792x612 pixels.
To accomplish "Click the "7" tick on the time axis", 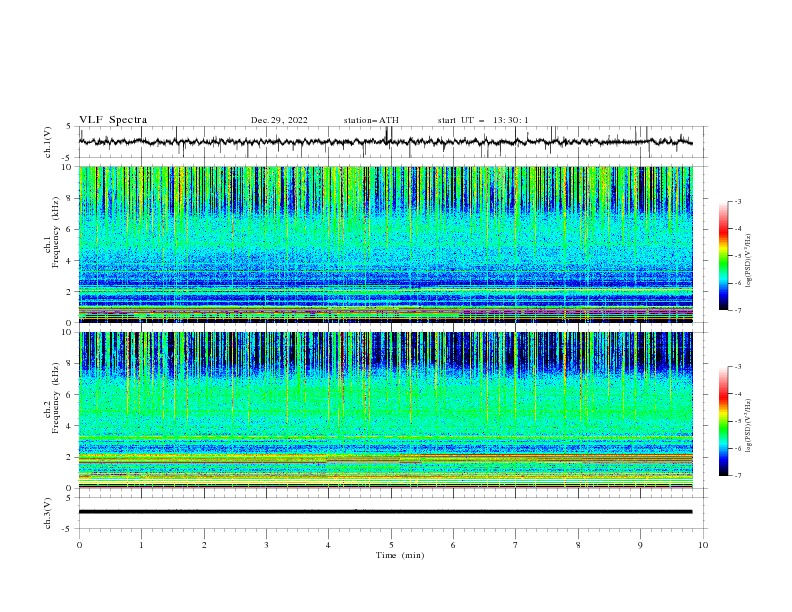I will point(516,545).
